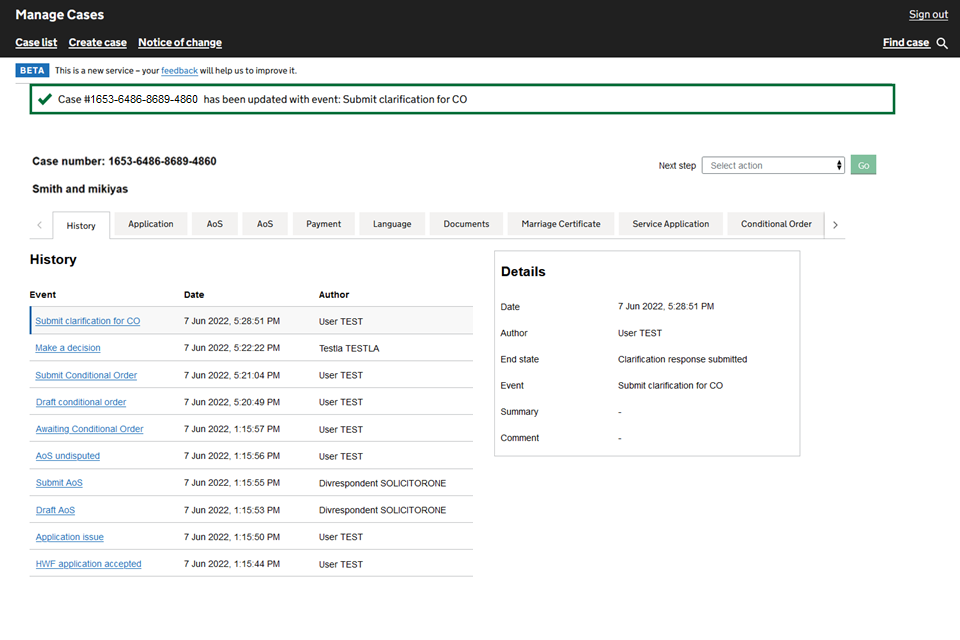Open Notice of change in the header
960x640 pixels.
pos(180,43)
